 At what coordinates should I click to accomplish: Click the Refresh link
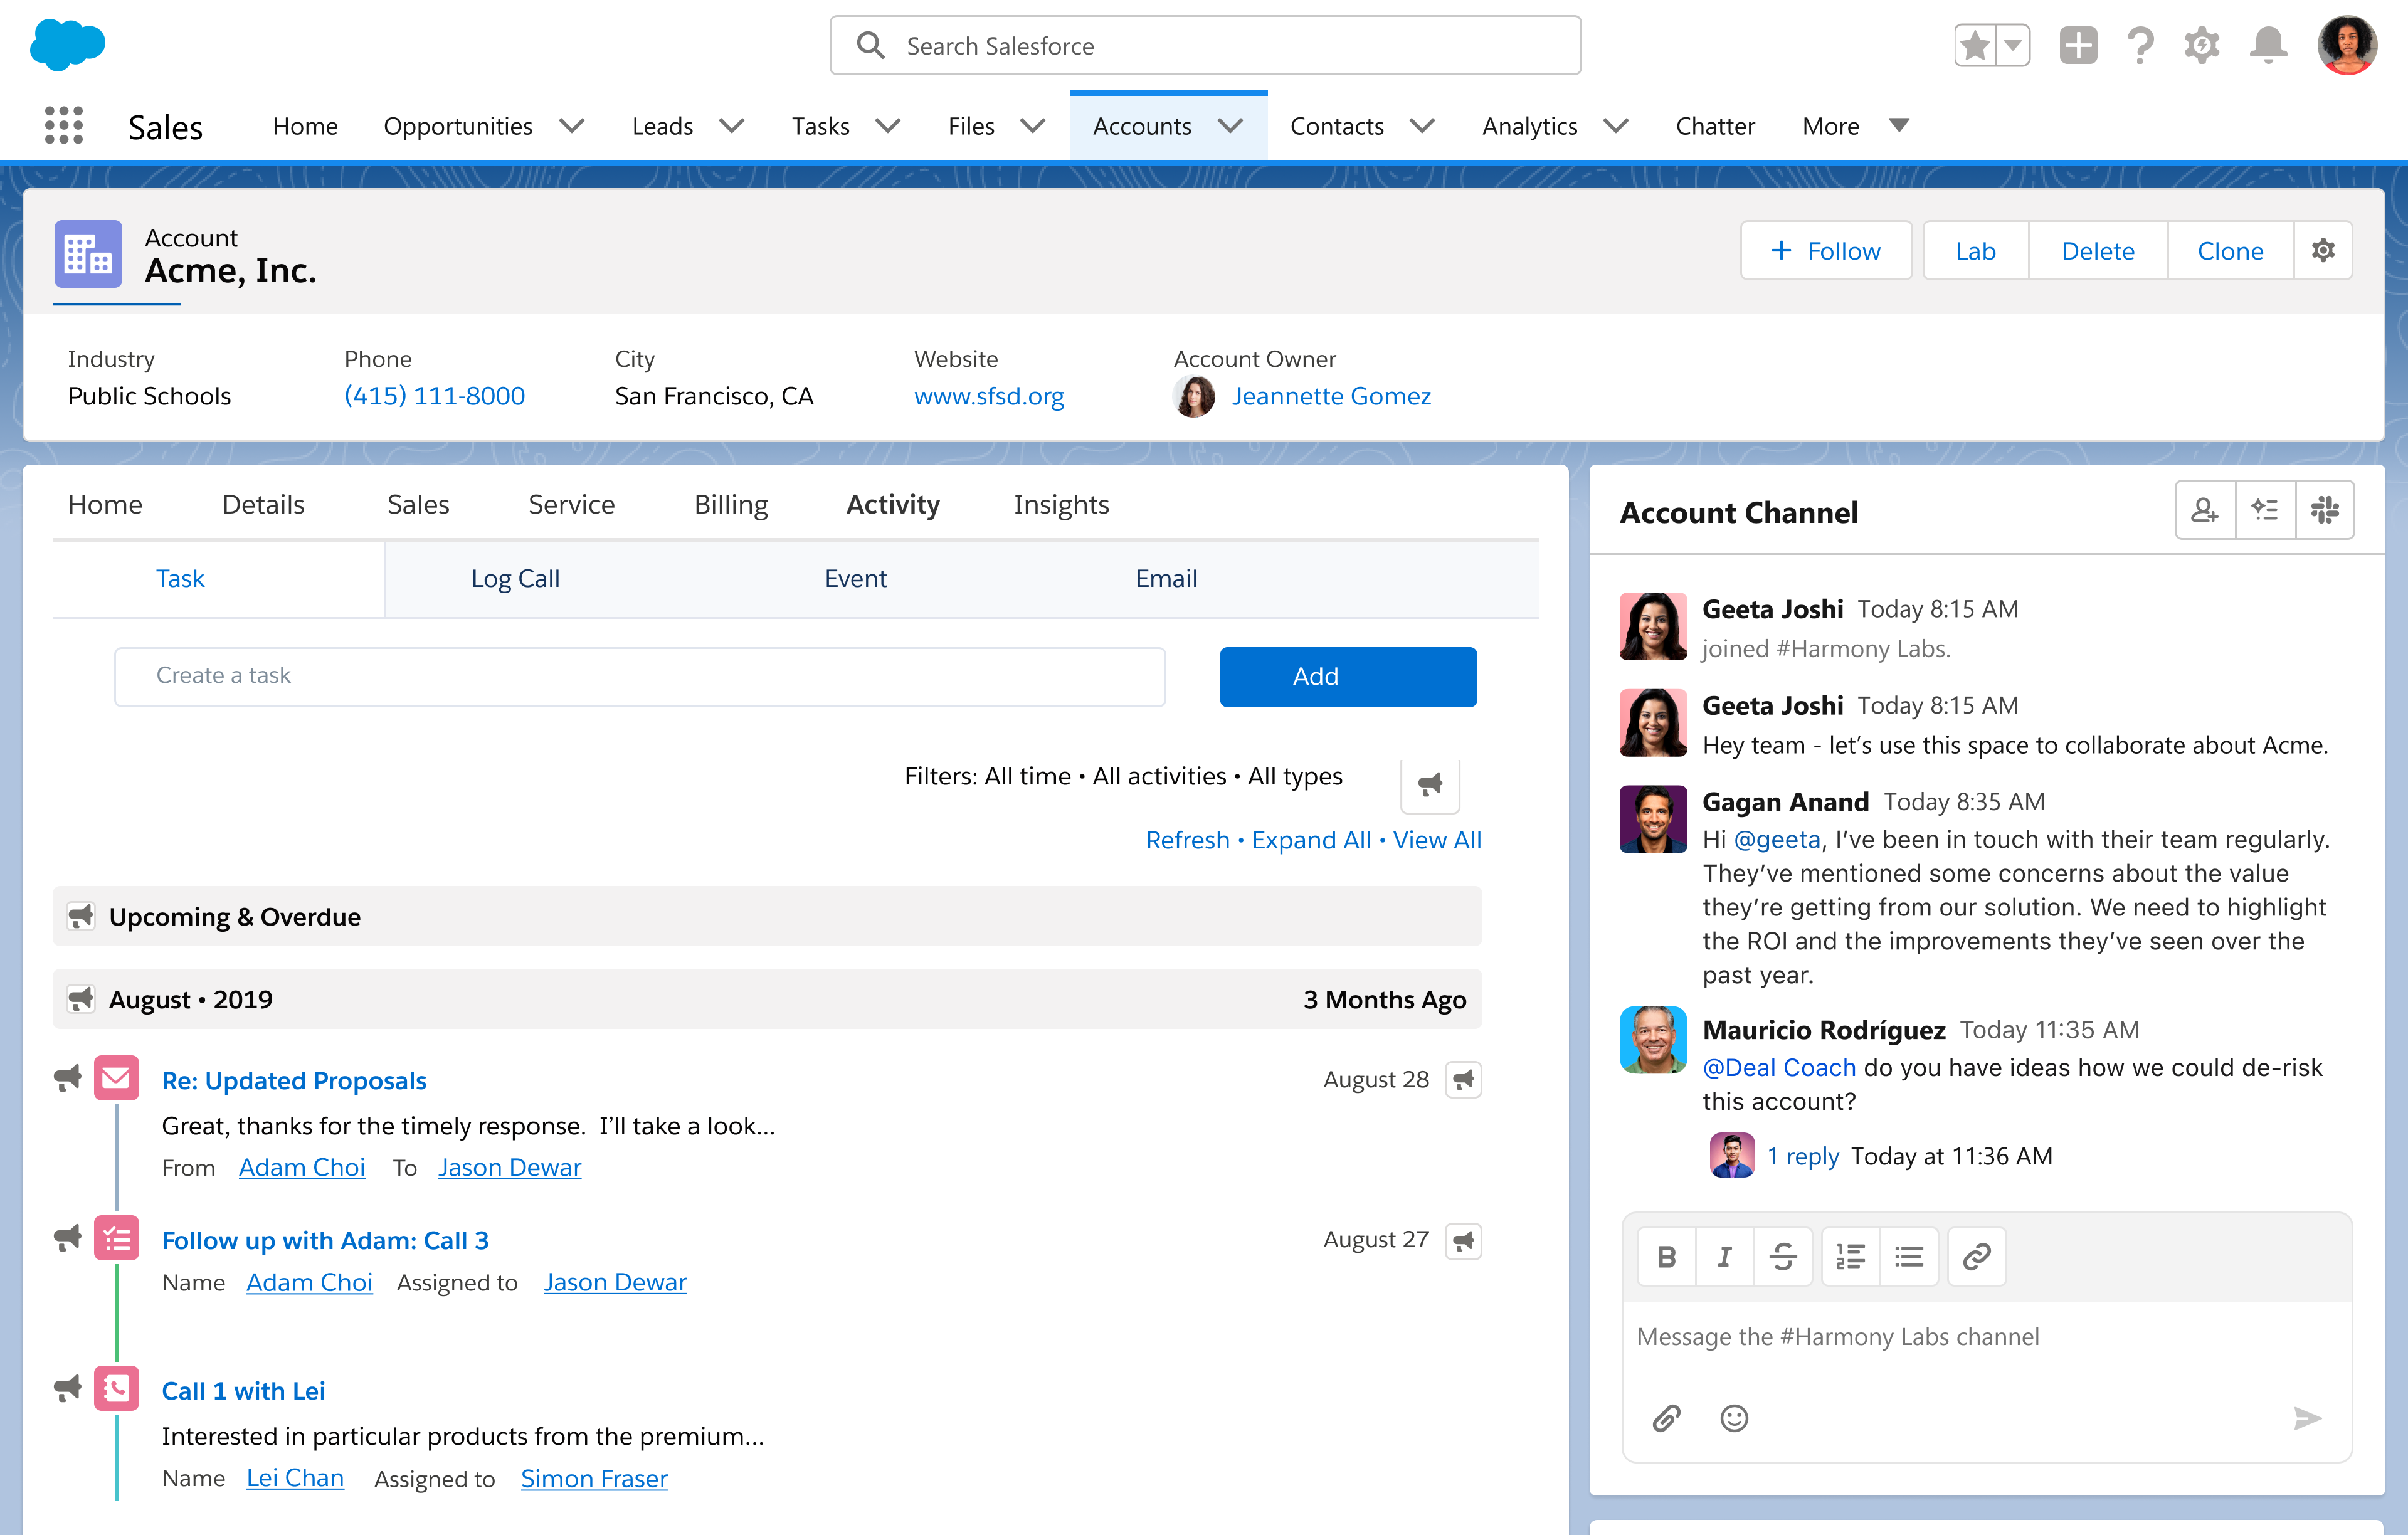(1187, 840)
